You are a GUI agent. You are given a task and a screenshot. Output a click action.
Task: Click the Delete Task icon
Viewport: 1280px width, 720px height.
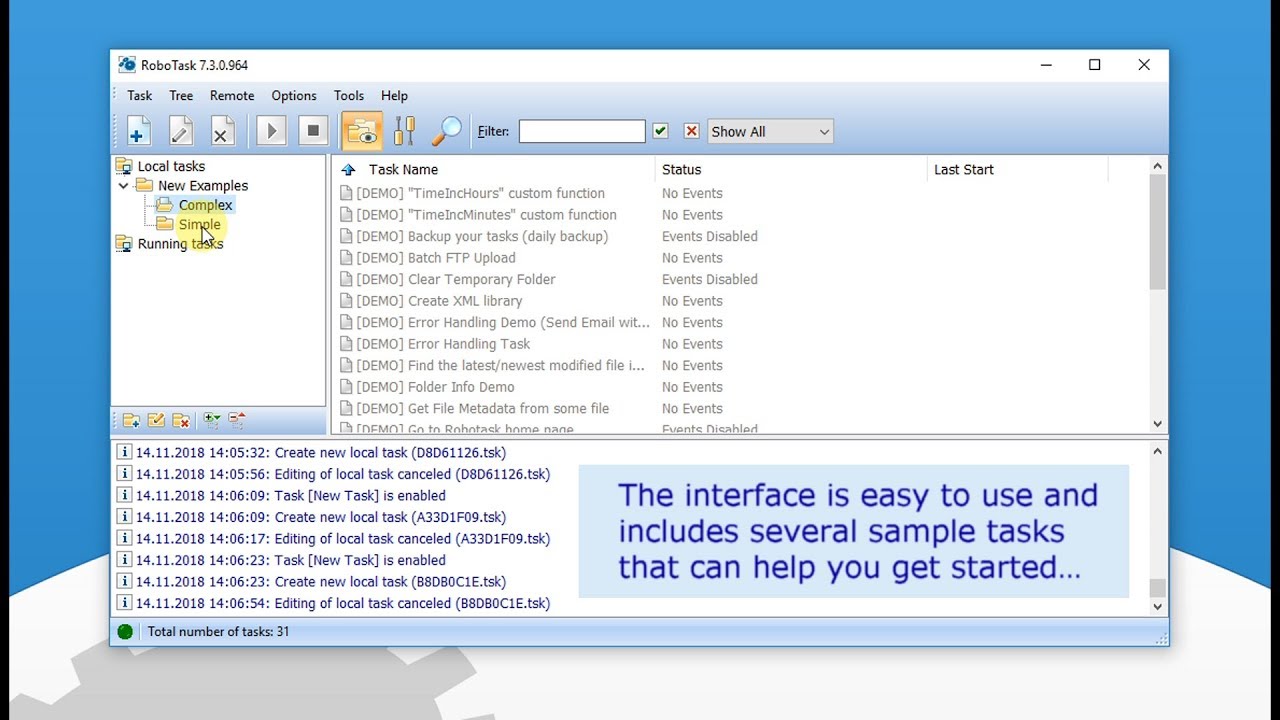click(222, 131)
